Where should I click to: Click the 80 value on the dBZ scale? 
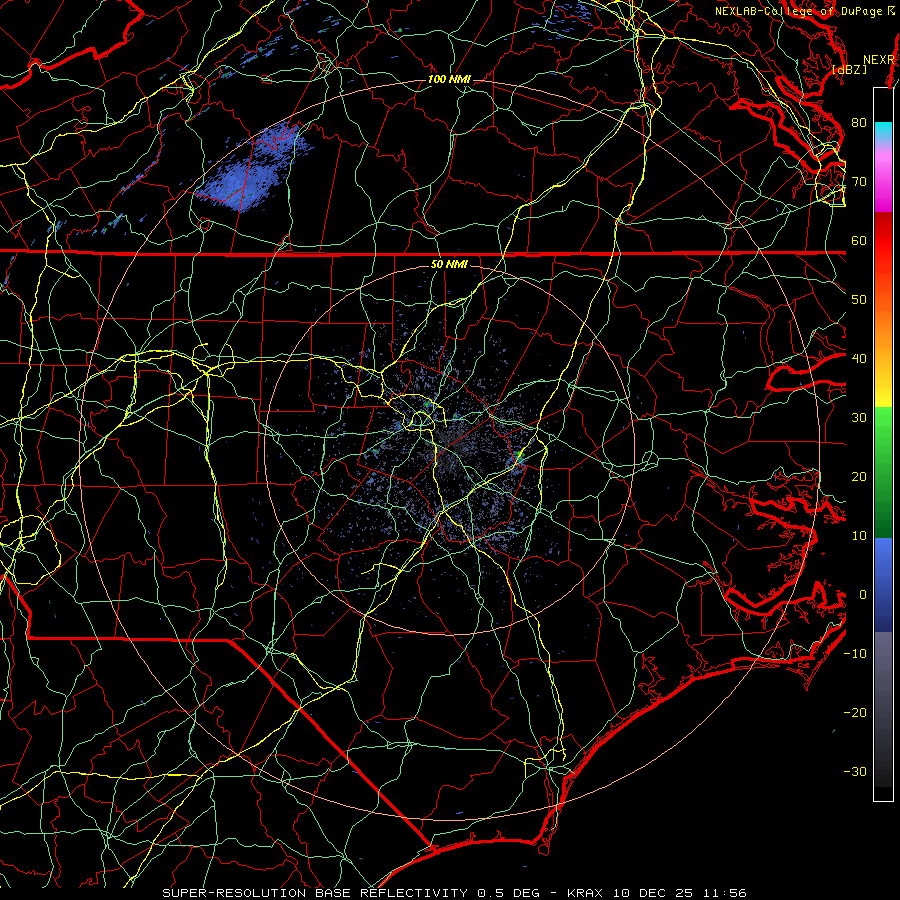(859, 122)
